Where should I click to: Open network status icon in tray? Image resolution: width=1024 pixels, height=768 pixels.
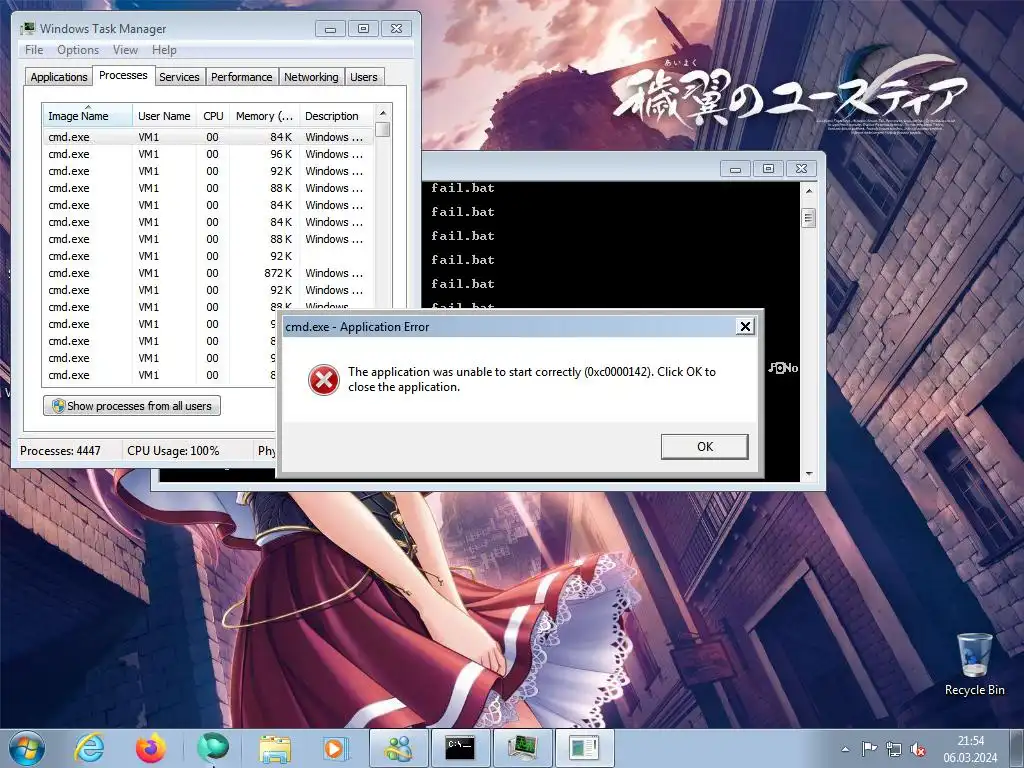point(893,750)
